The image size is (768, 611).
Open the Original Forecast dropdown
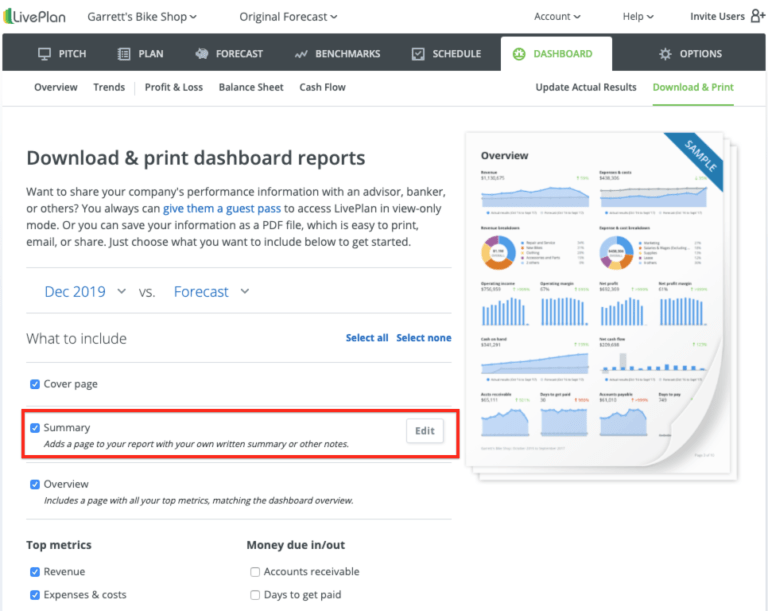(288, 17)
